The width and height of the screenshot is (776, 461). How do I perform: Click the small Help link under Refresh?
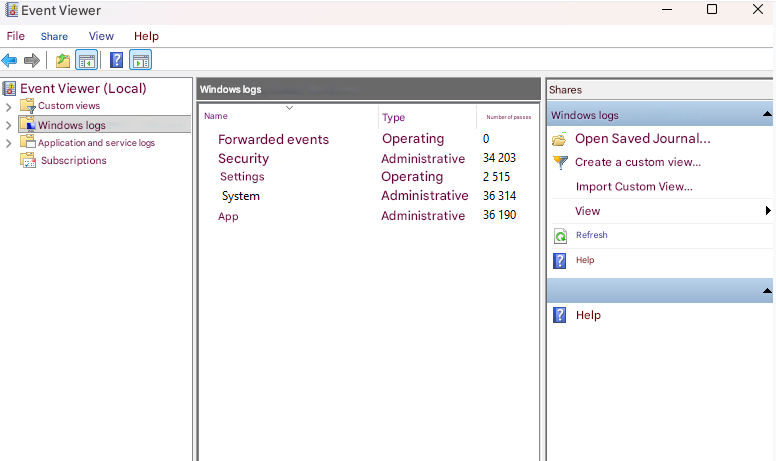[585, 260]
